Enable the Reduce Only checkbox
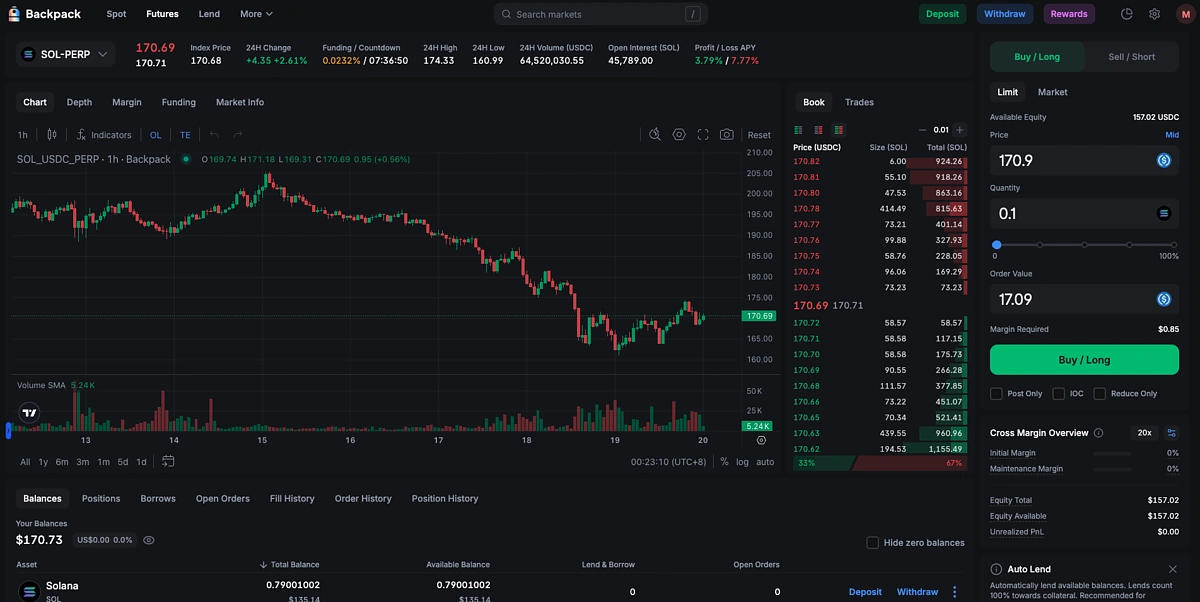This screenshot has height=602, width=1200. pyautogui.click(x=1100, y=394)
